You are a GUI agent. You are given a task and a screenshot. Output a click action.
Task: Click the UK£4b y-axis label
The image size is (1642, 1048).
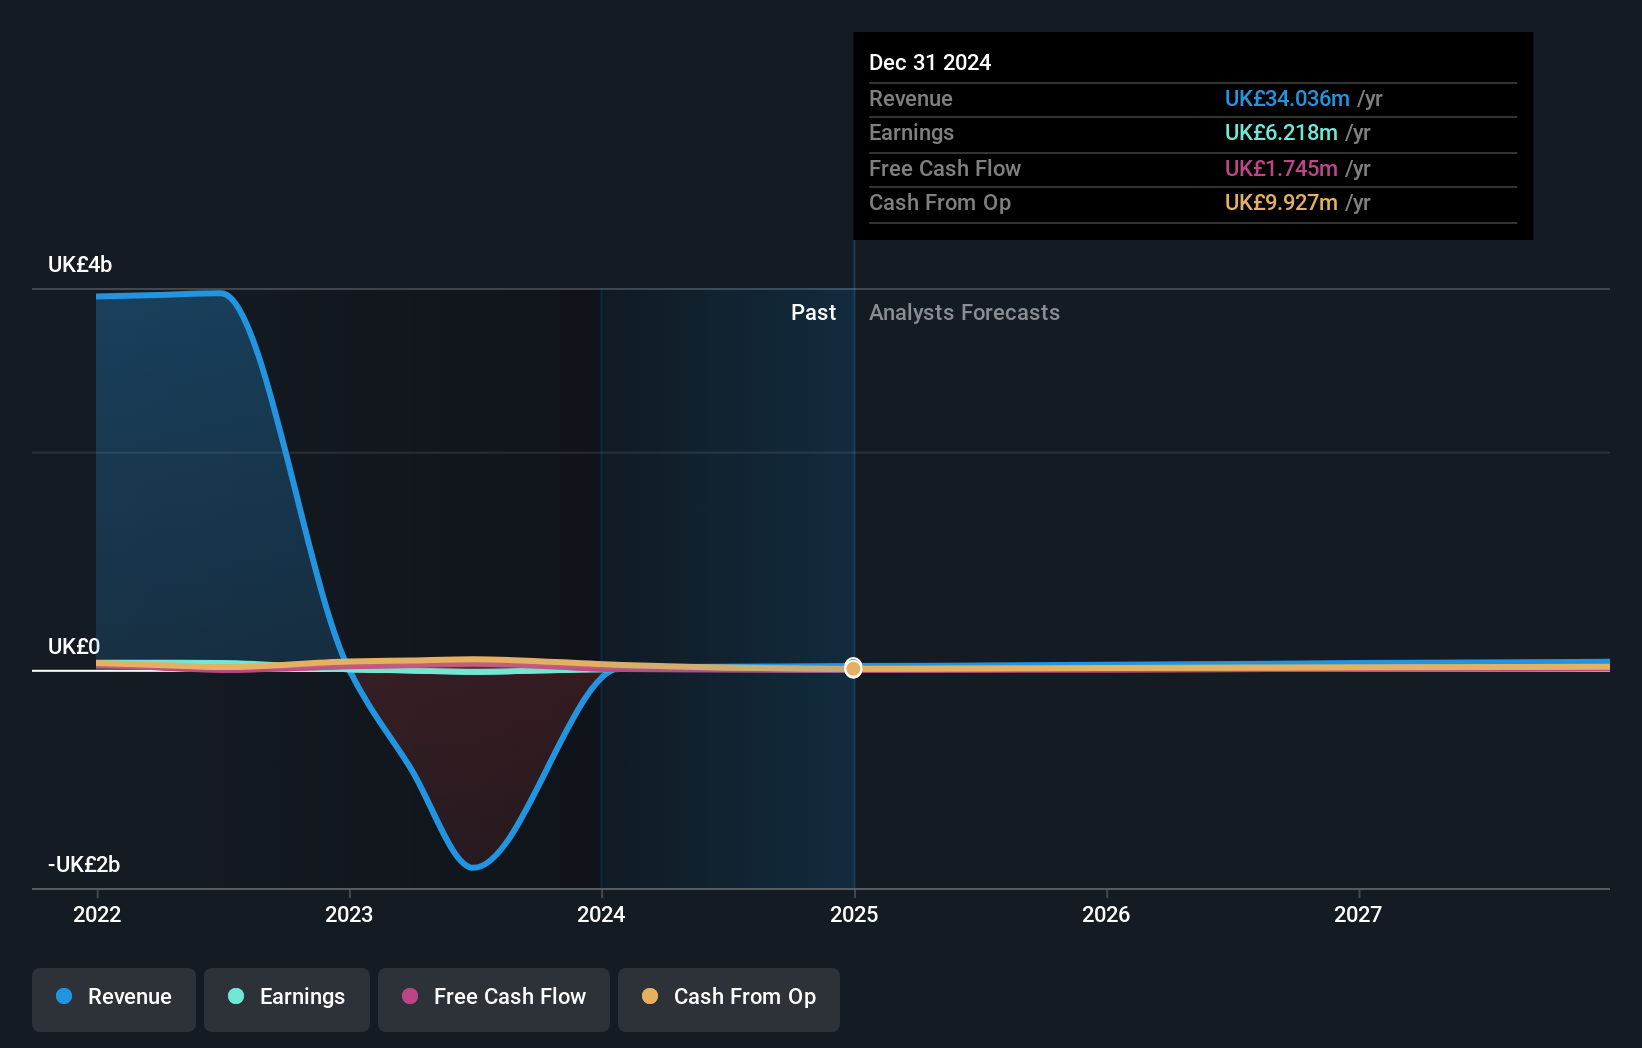80,265
